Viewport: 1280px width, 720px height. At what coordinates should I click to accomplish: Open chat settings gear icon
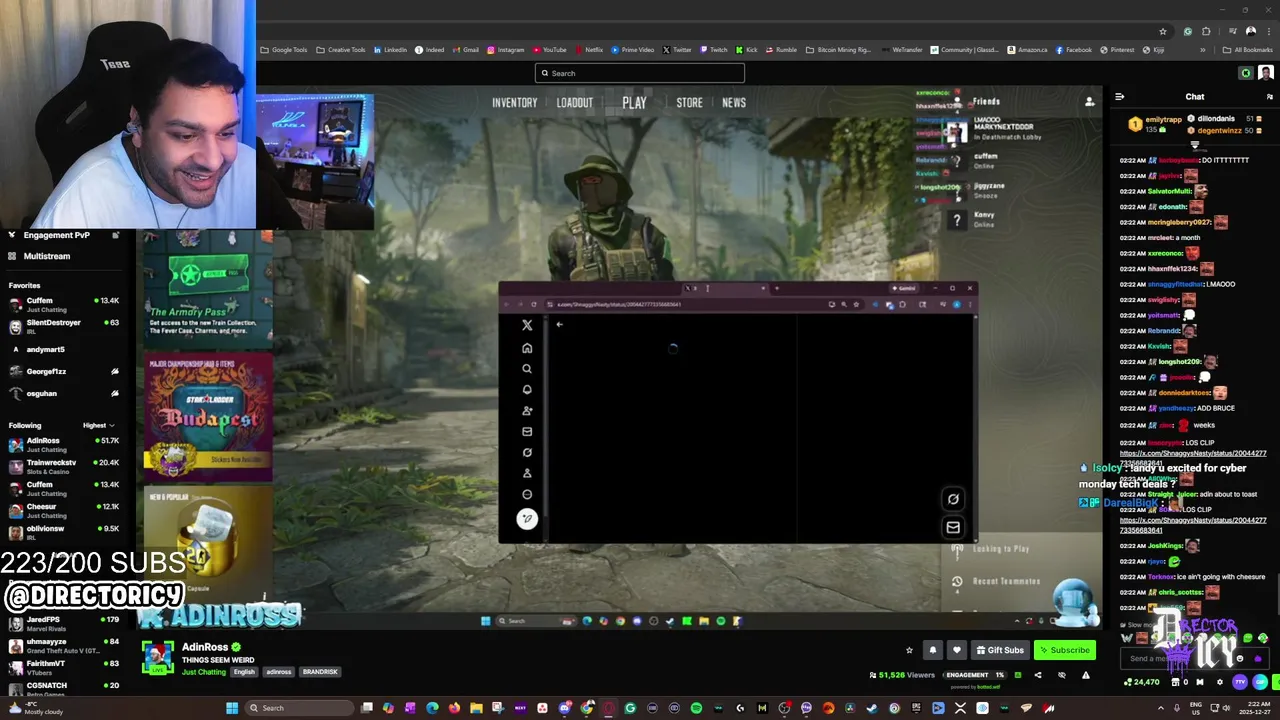(x=1219, y=682)
